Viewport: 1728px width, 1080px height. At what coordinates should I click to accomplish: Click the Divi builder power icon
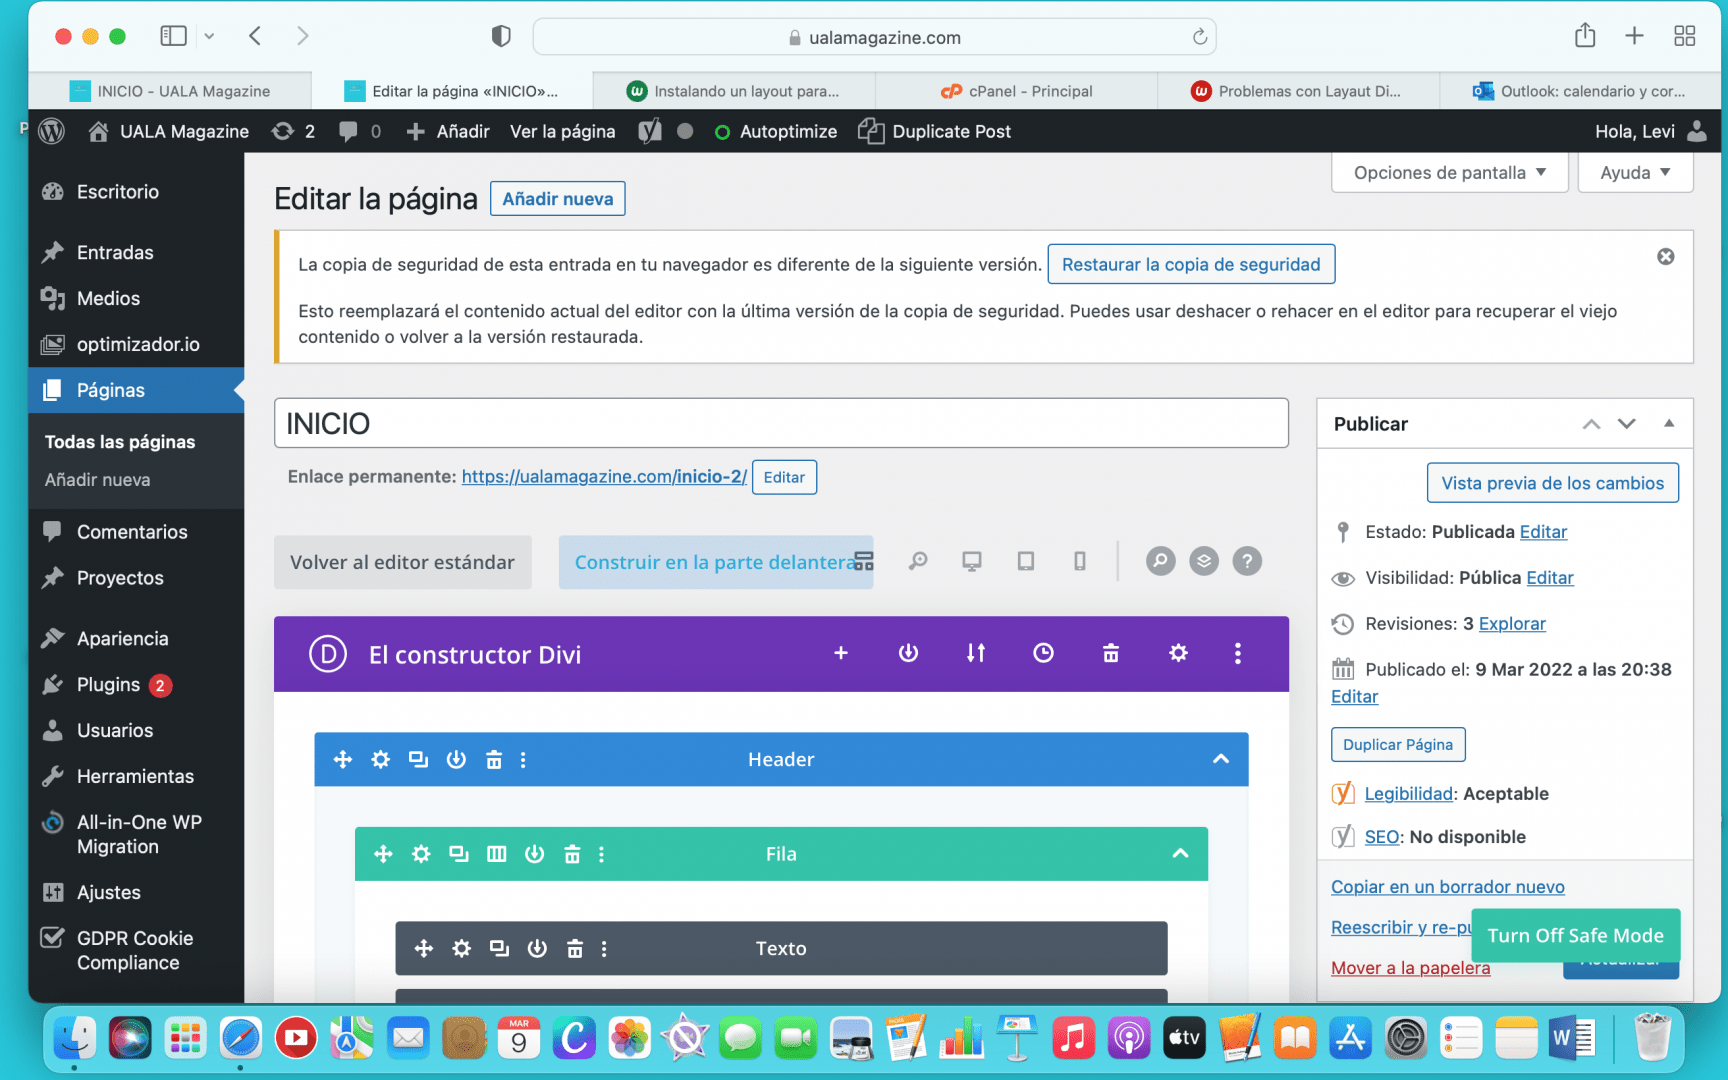click(x=908, y=653)
